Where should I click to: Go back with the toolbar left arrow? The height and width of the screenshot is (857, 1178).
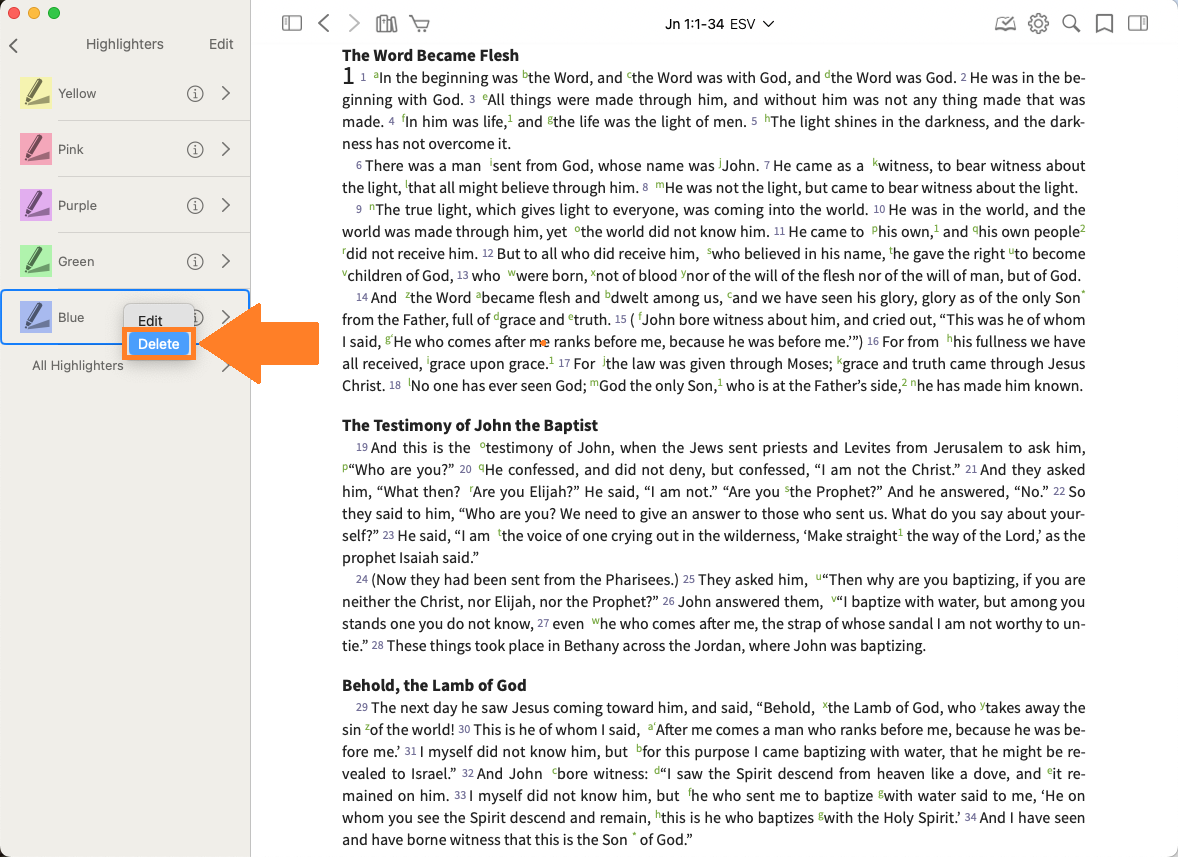tap(323, 23)
